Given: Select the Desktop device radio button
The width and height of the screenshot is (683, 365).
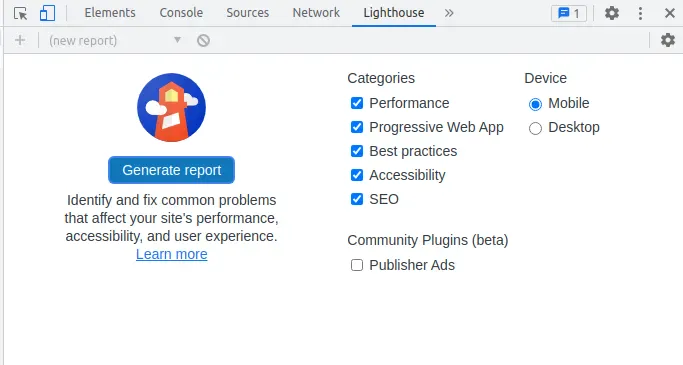Looking at the screenshot, I should click(535, 128).
